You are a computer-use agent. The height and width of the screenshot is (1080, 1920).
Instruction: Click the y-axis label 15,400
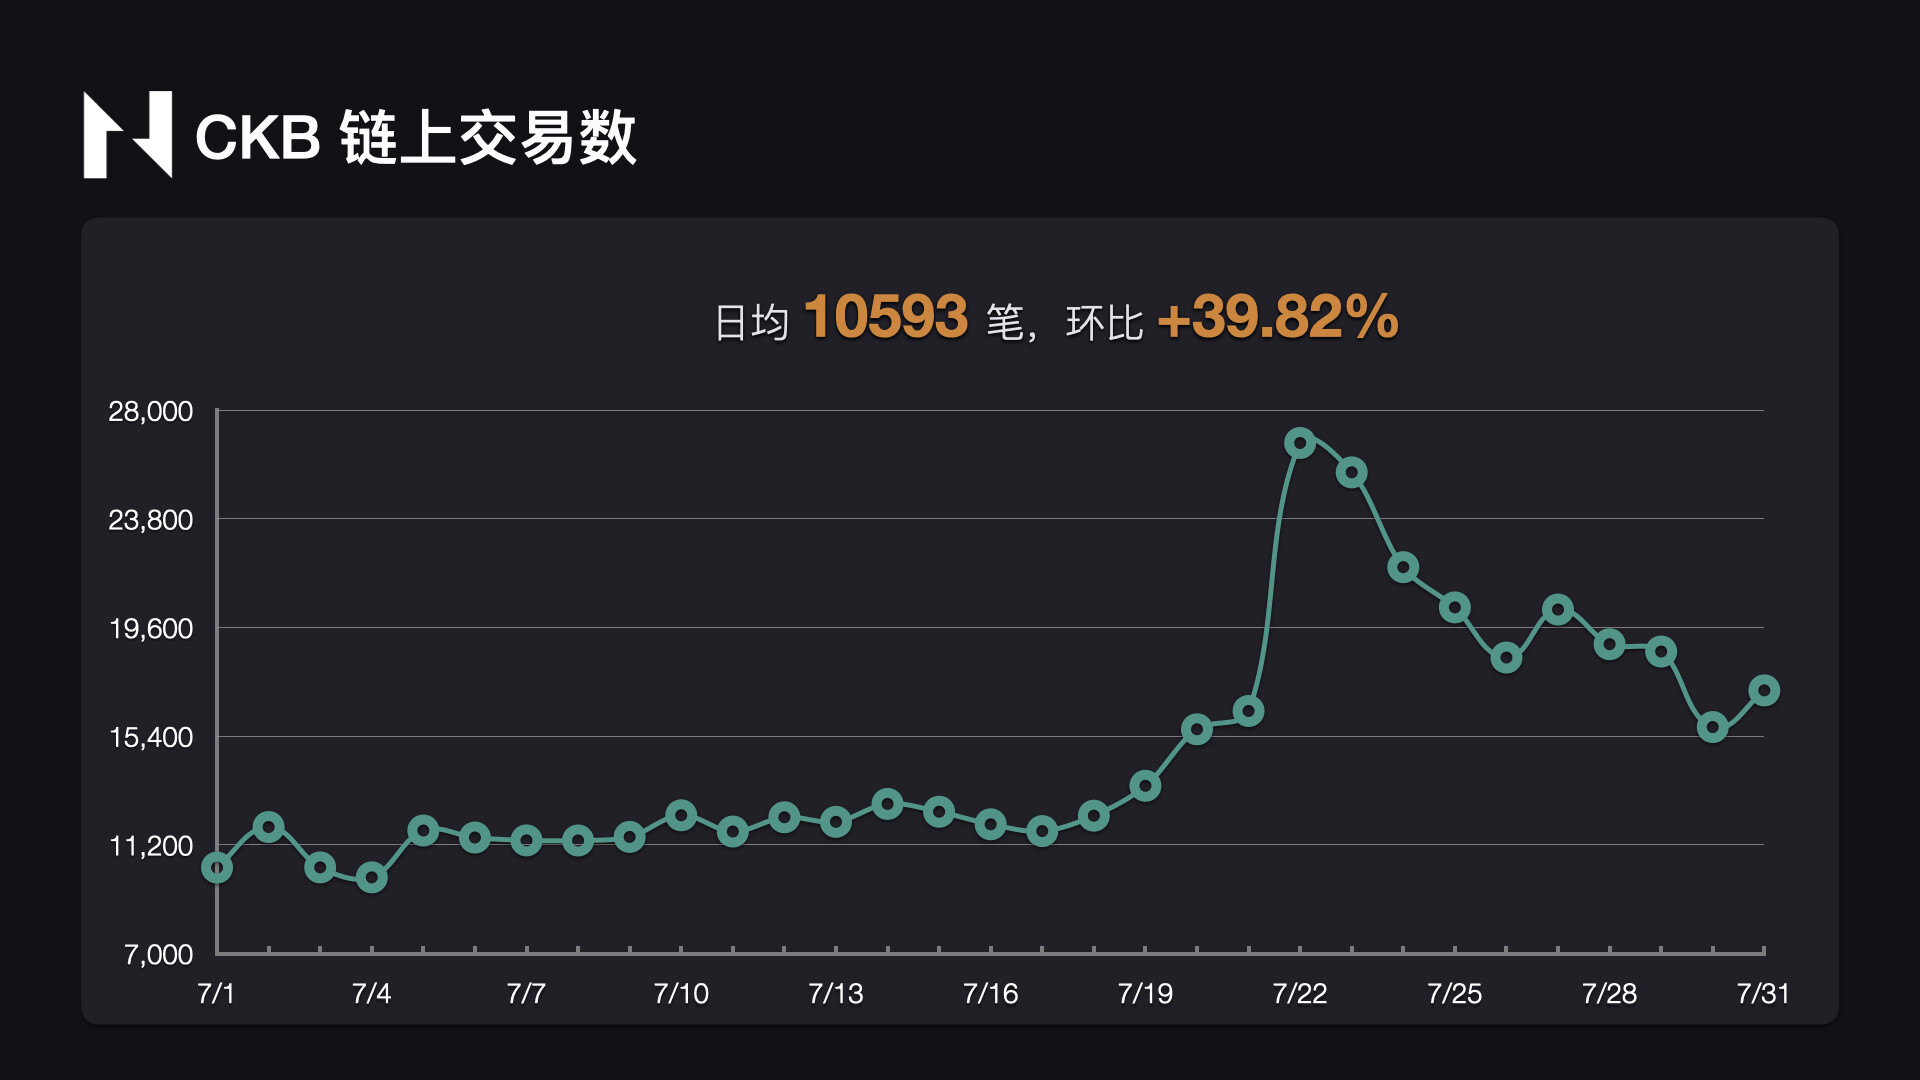coord(151,738)
